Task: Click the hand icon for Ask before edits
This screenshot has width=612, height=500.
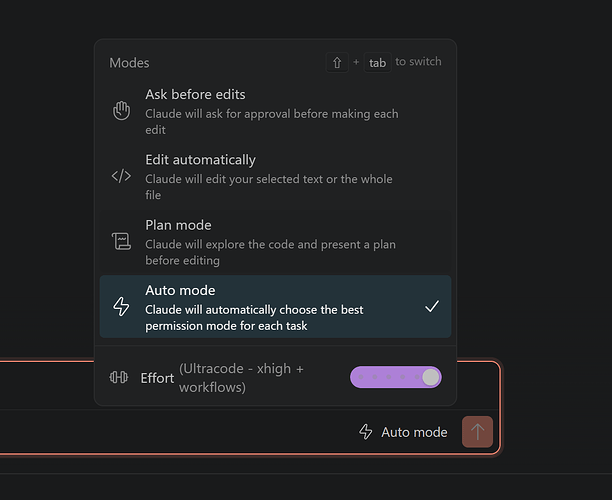Action: click(121, 110)
